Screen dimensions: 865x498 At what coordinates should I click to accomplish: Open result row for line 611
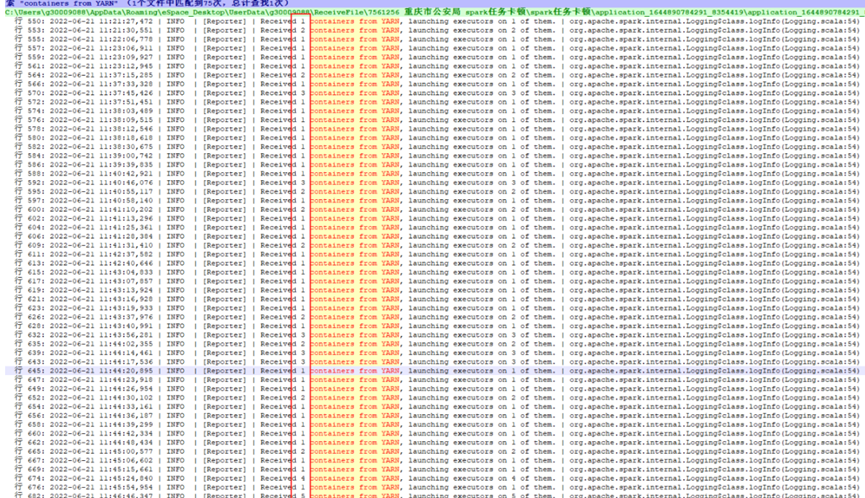pyautogui.click(x=435, y=254)
